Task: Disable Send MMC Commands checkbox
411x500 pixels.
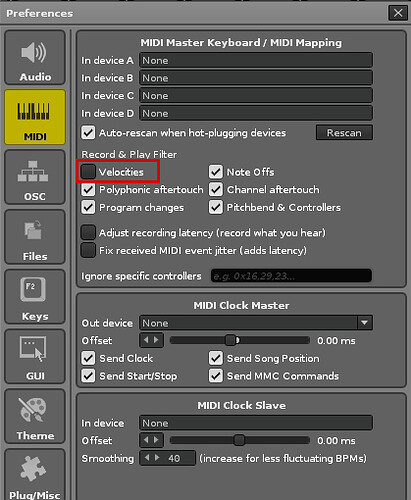Action: tap(216, 376)
